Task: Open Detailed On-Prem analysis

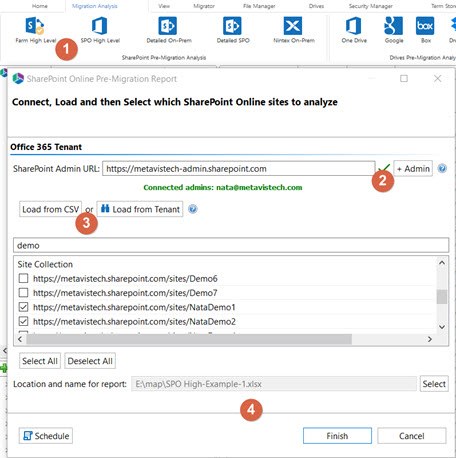Action: point(169,31)
